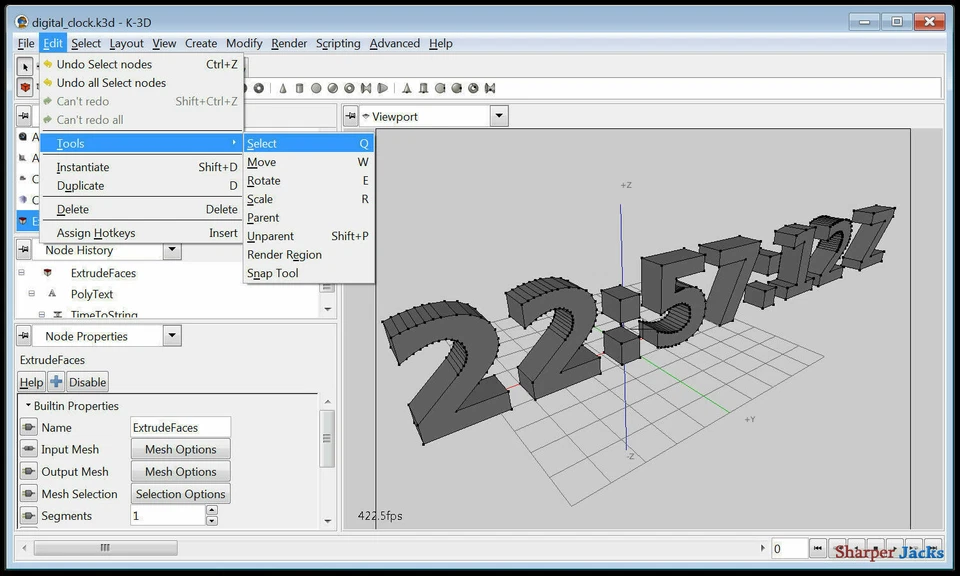
Task: Pin the Node Properties panel
Action: tap(24, 335)
